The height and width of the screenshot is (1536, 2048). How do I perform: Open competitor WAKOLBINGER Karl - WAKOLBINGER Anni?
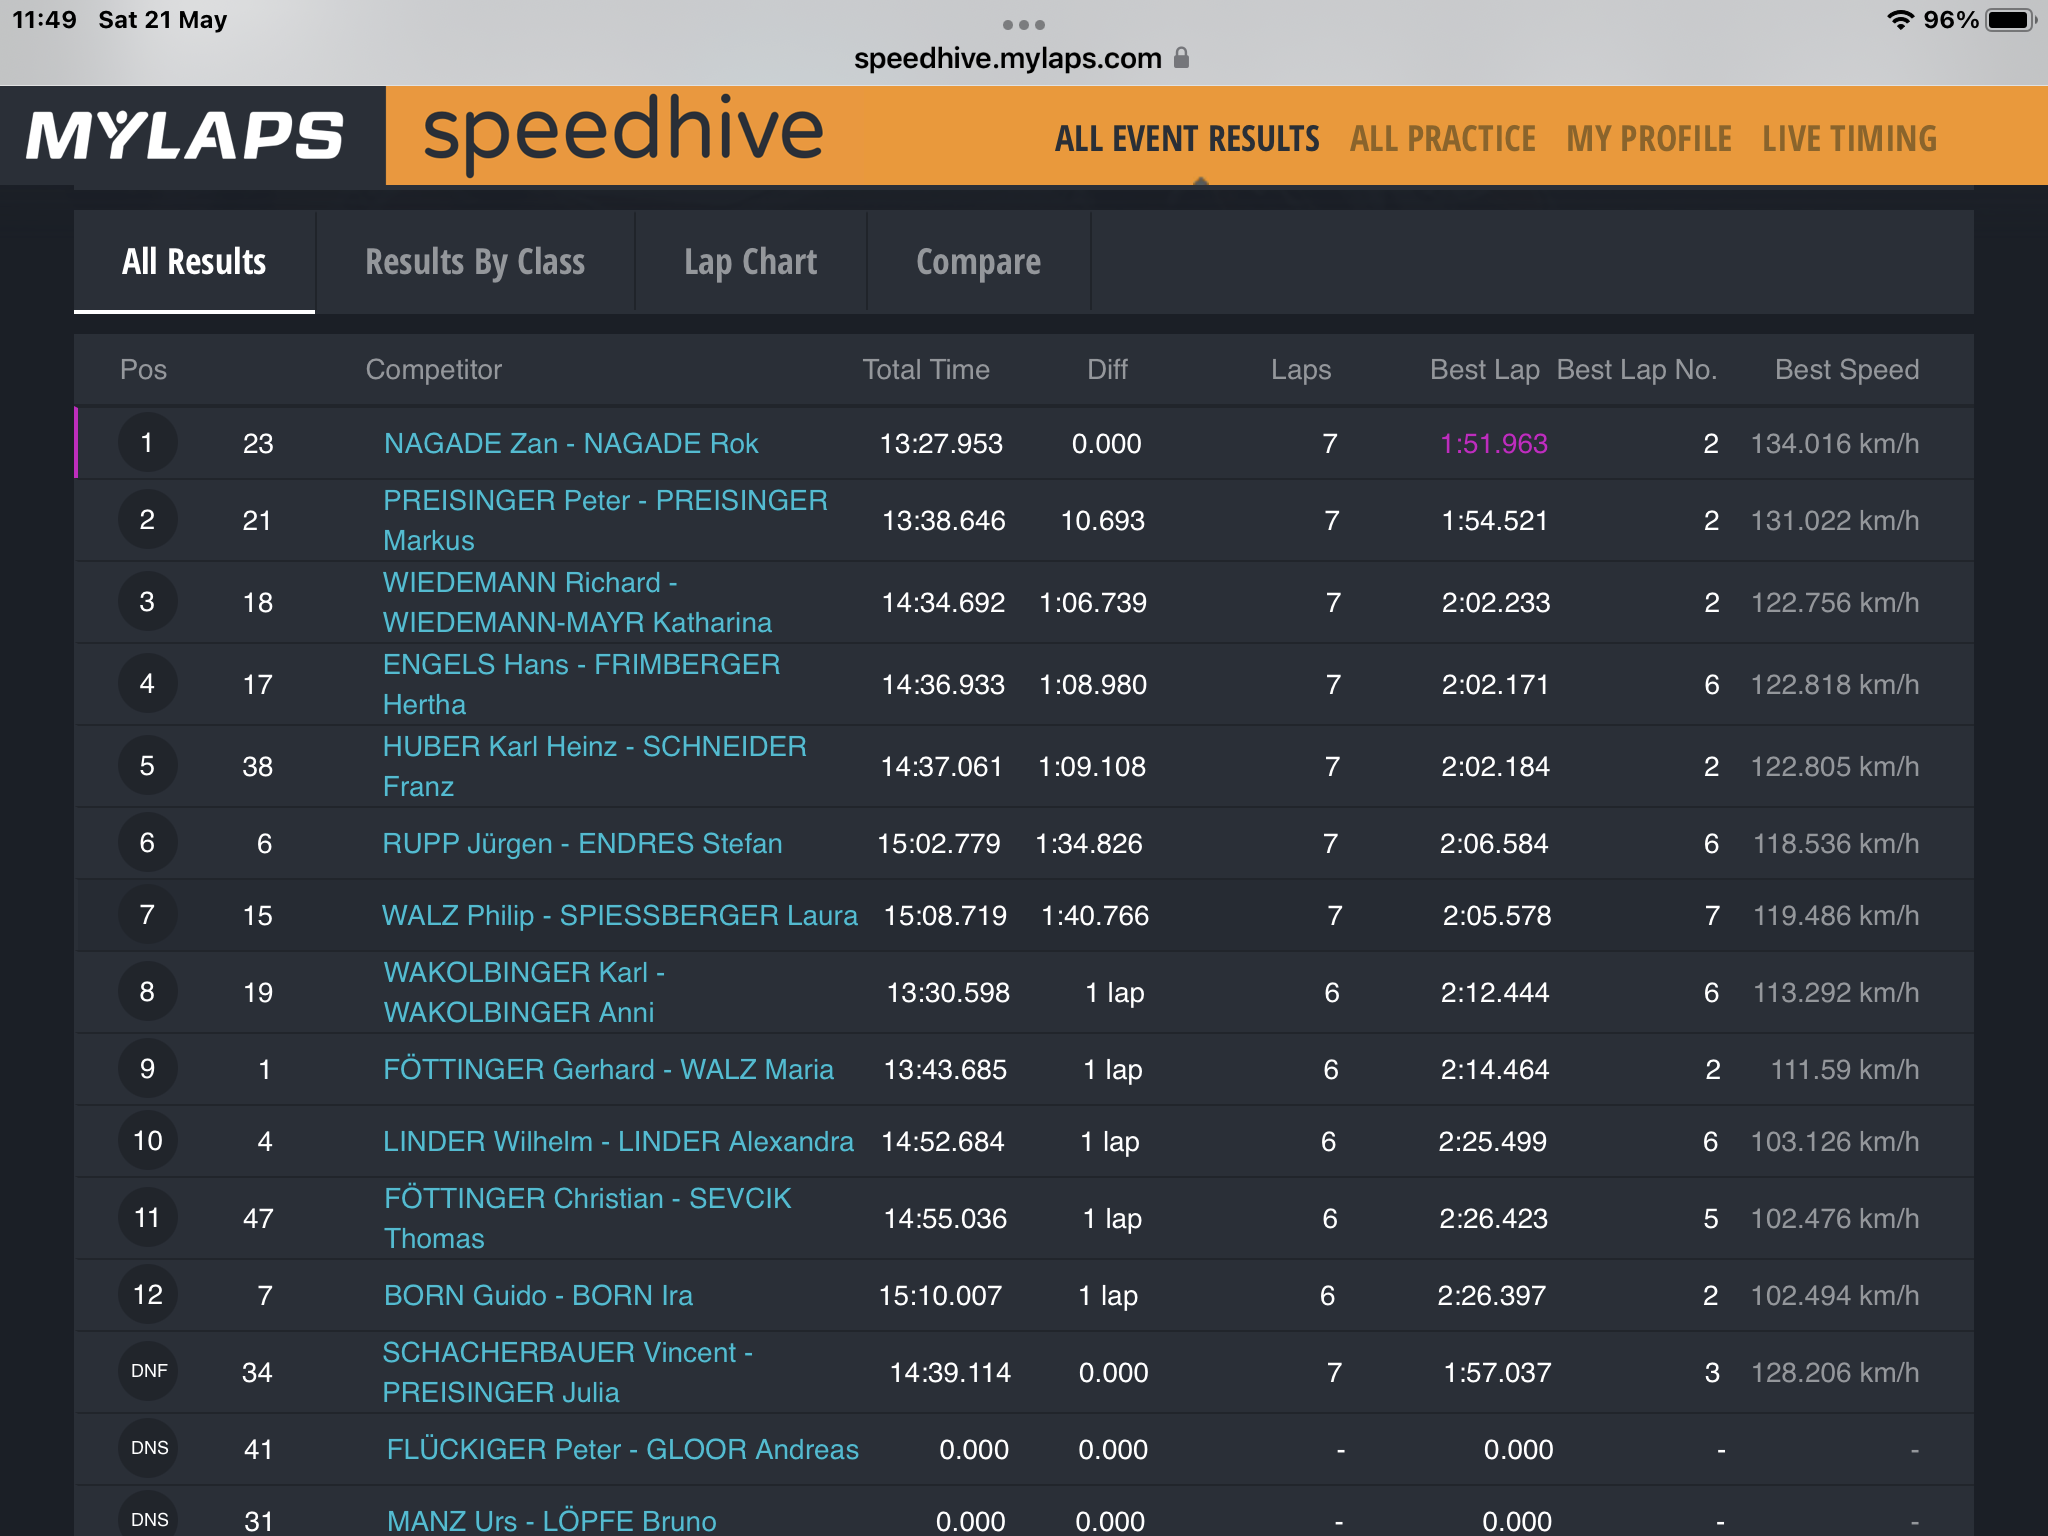tap(524, 992)
